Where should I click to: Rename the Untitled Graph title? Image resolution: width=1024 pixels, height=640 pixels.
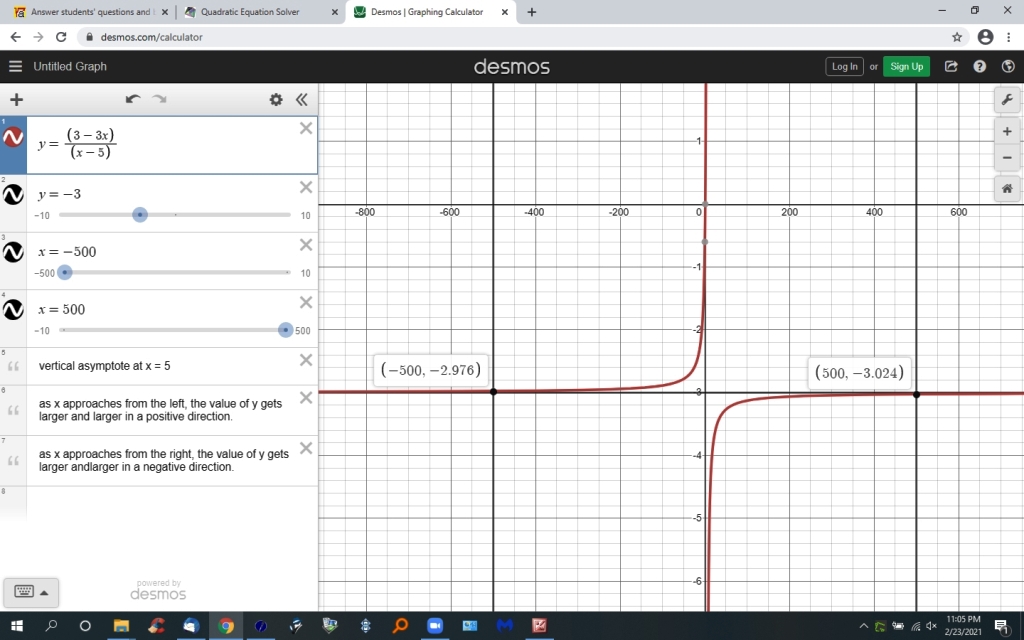pos(70,66)
